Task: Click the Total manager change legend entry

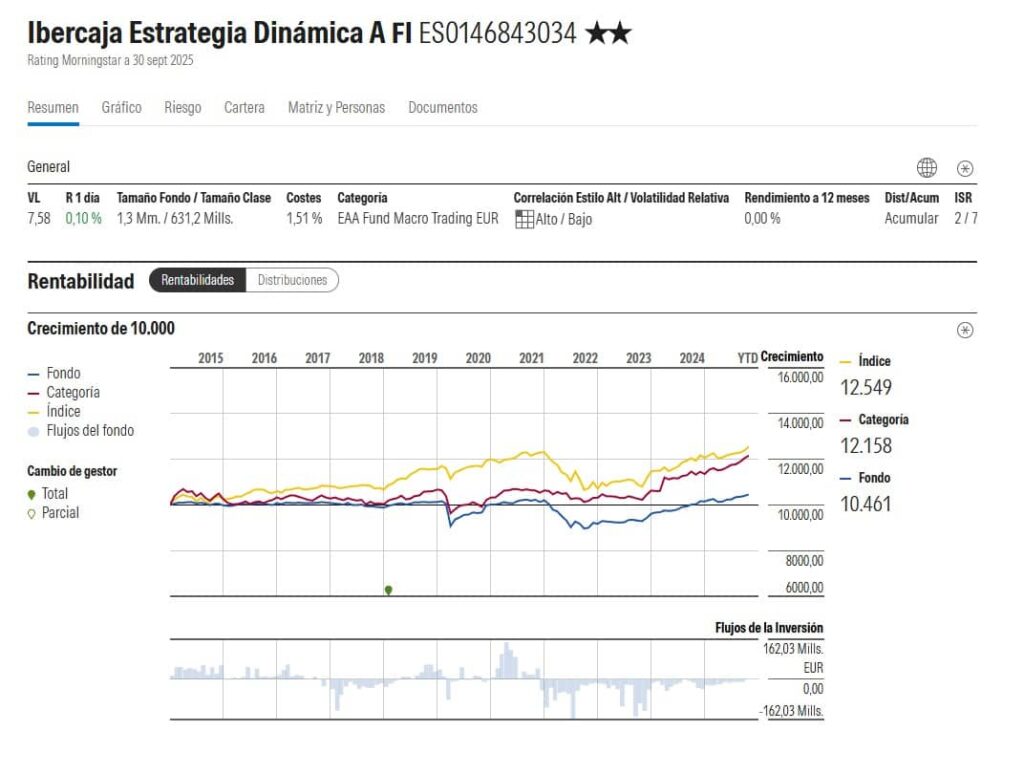Action: point(48,494)
